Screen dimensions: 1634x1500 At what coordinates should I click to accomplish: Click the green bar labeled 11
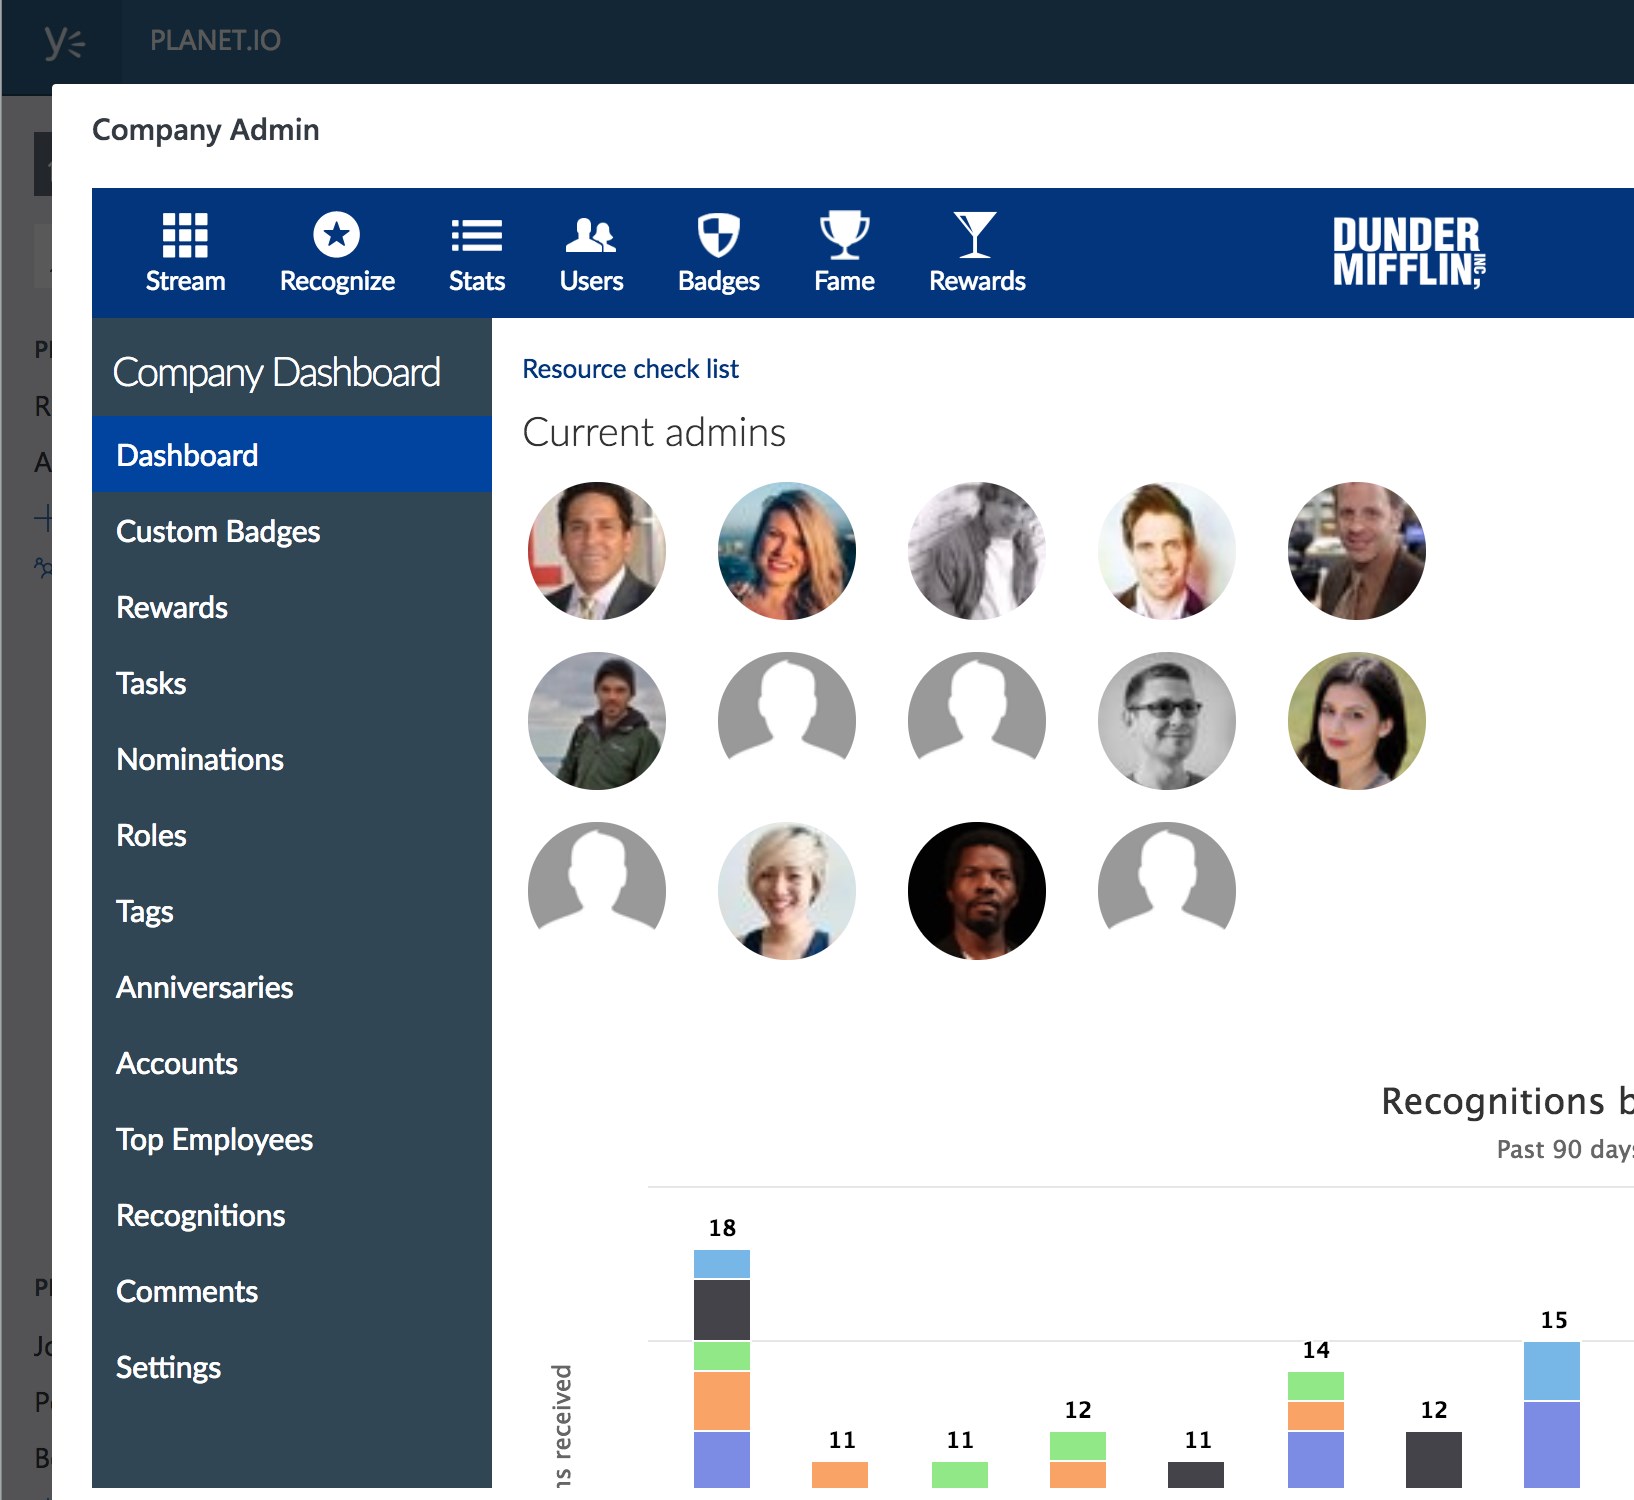point(960,1475)
